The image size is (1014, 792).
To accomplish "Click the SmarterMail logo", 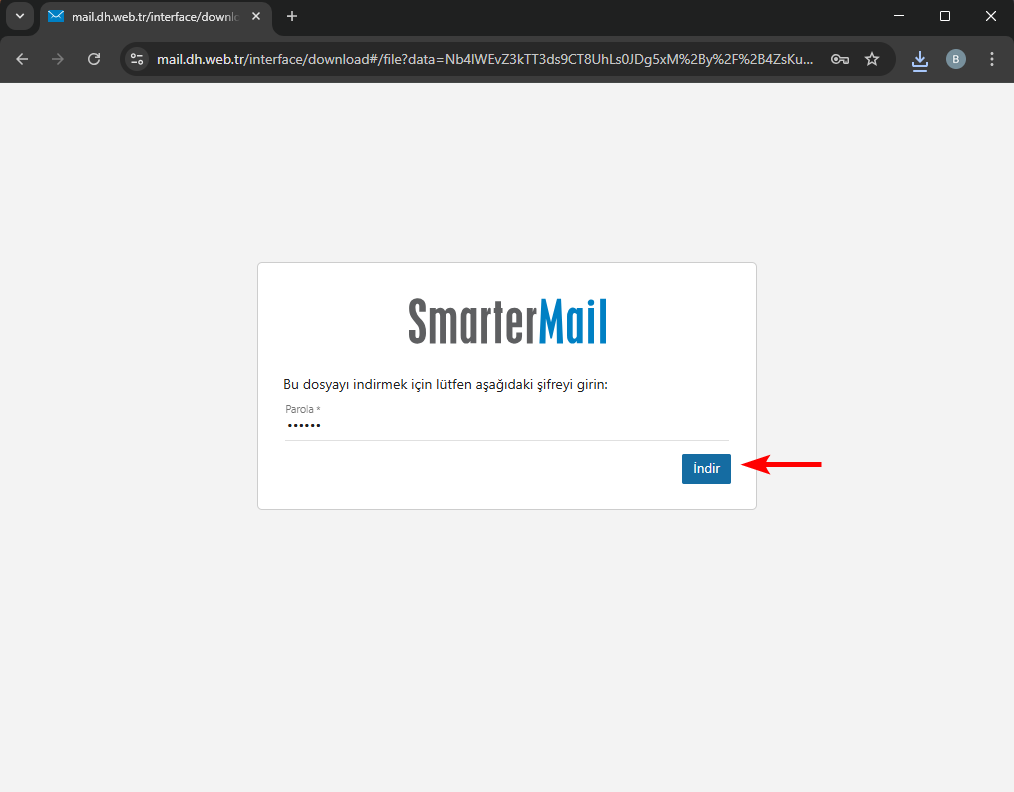I will (507, 321).
